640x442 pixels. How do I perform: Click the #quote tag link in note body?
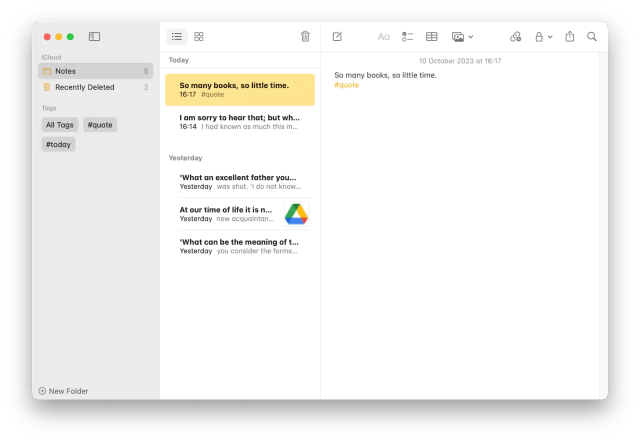(x=347, y=85)
